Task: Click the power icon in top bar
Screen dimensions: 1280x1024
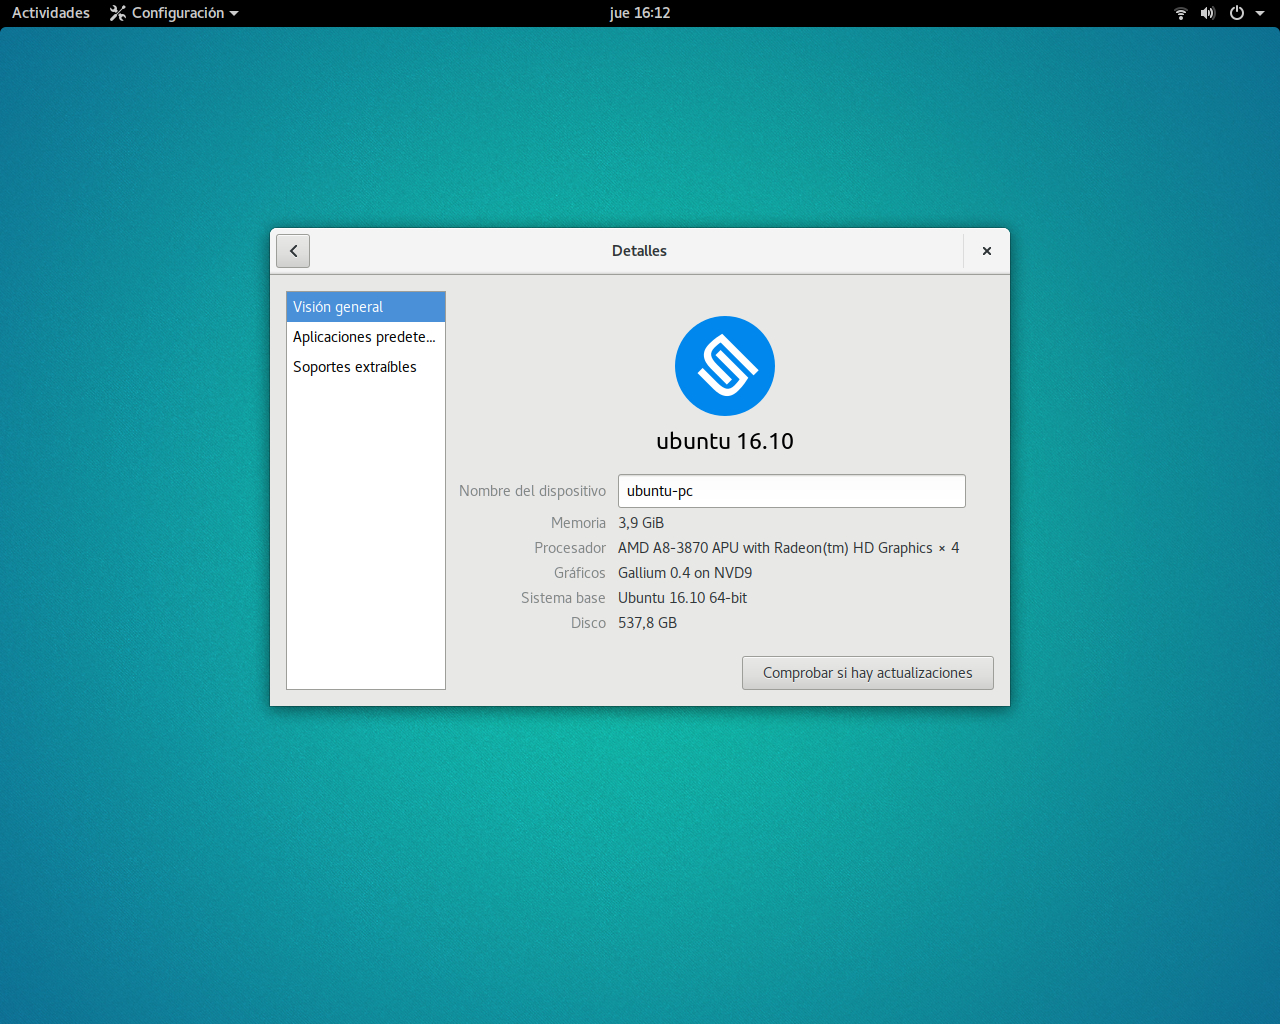Action: coord(1237,13)
